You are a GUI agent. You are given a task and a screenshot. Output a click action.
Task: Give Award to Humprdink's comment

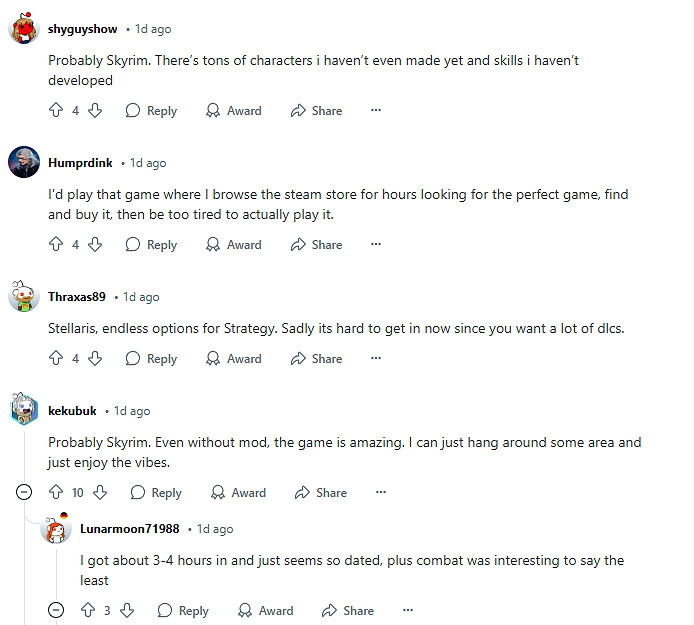[234, 244]
